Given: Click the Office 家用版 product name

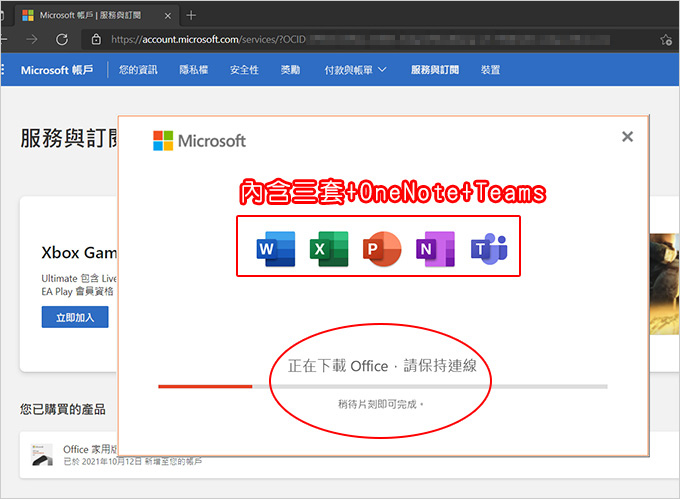Looking at the screenshot, I should point(90,449).
